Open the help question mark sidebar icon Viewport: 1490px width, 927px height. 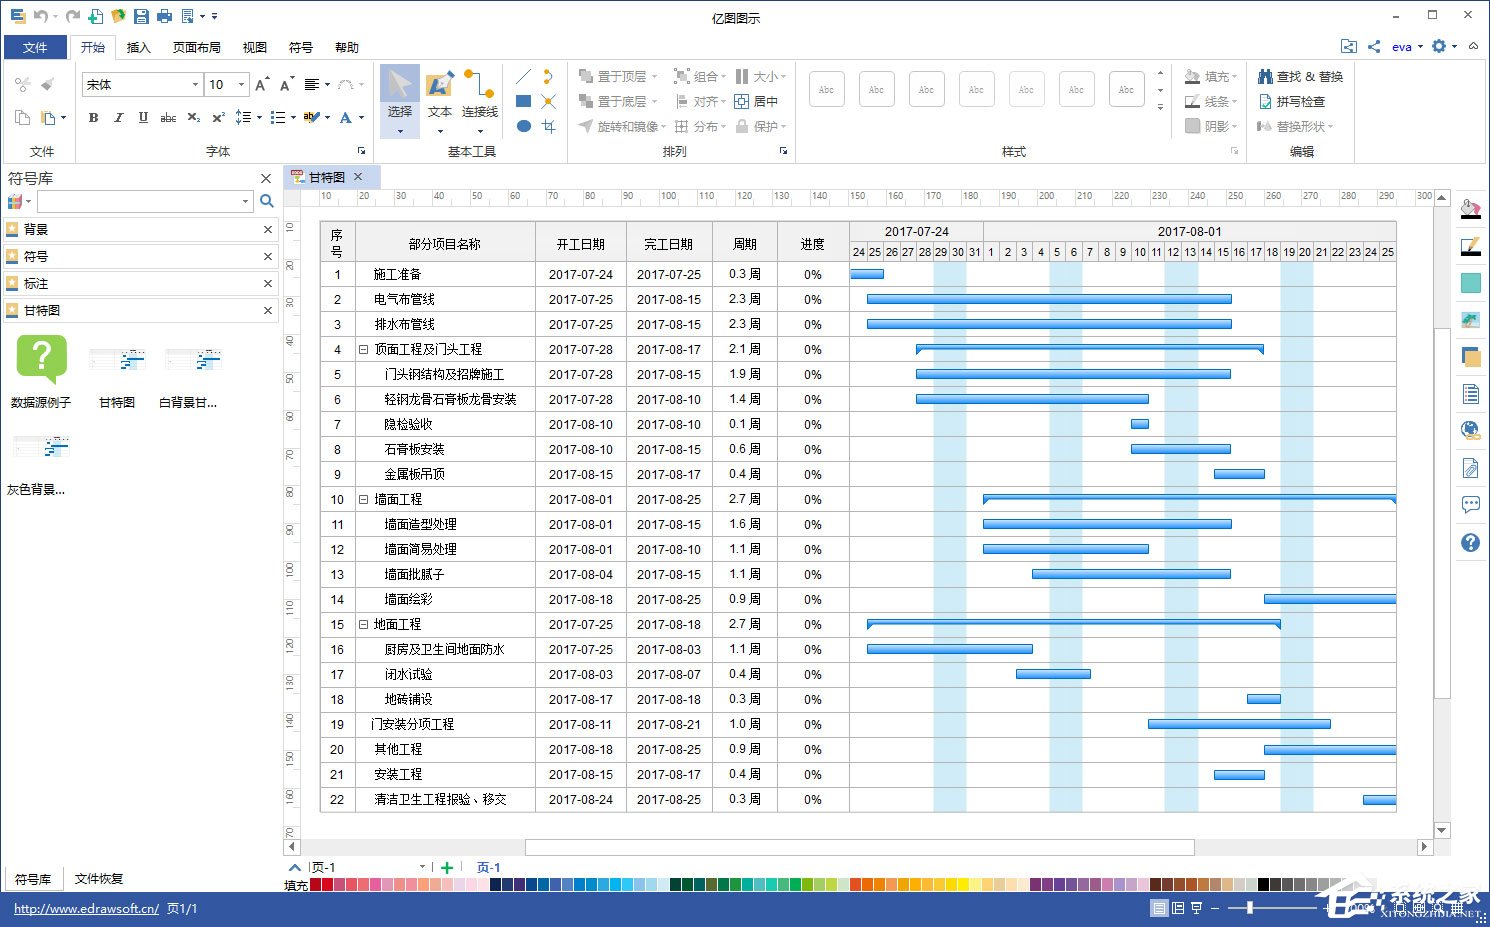click(1470, 542)
